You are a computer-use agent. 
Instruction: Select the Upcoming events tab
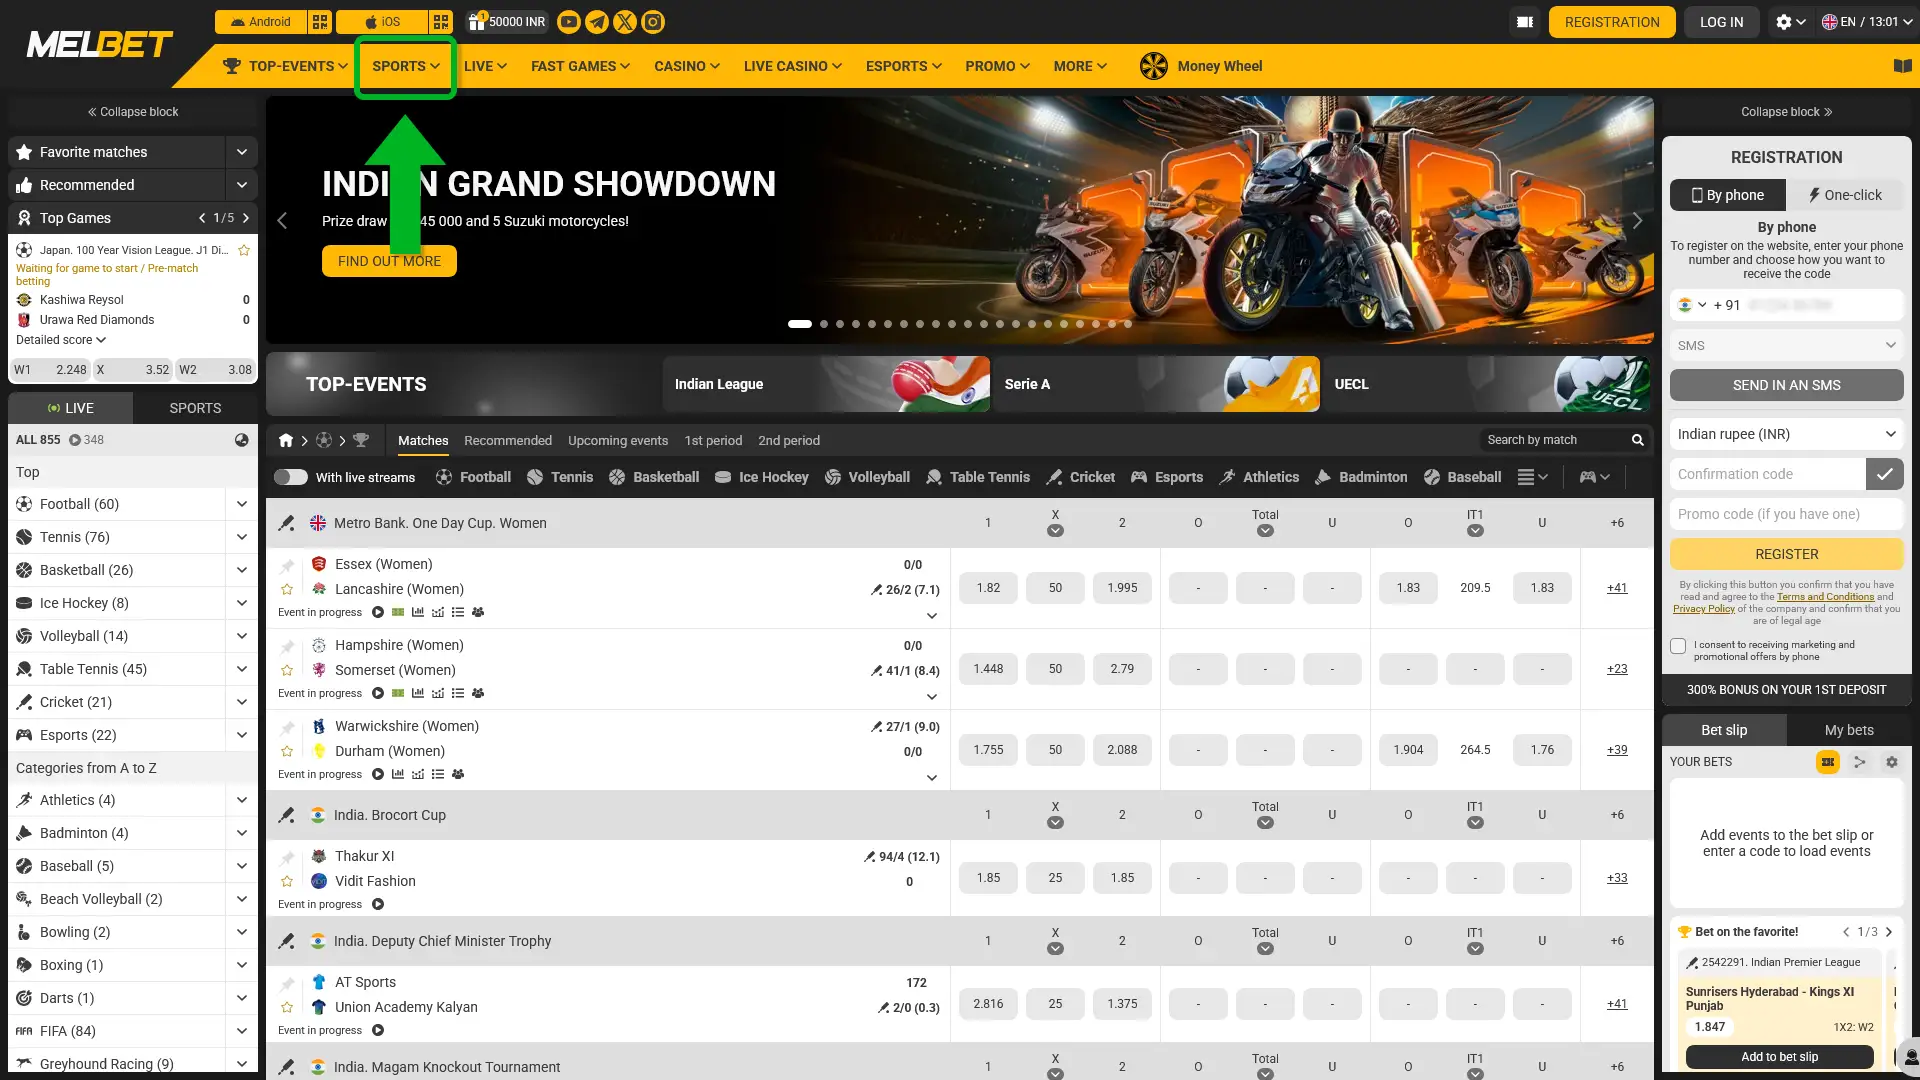[x=618, y=440]
